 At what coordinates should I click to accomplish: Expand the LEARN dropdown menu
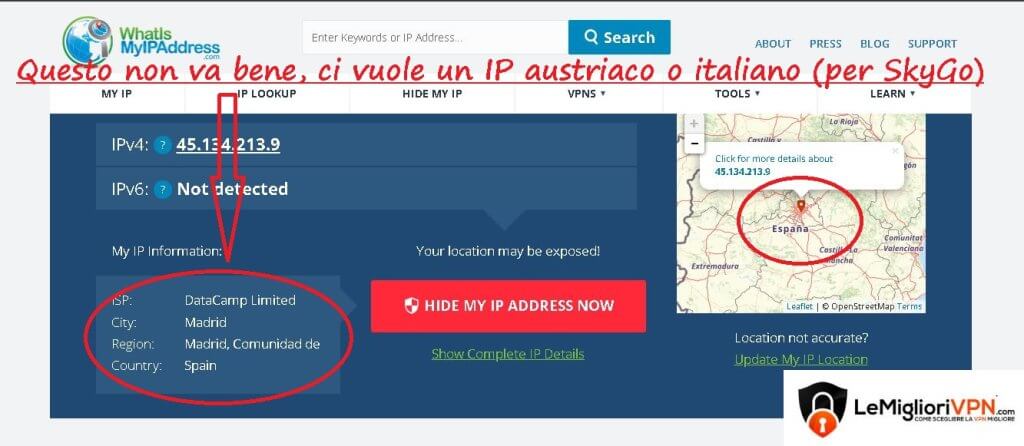[893, 94]
